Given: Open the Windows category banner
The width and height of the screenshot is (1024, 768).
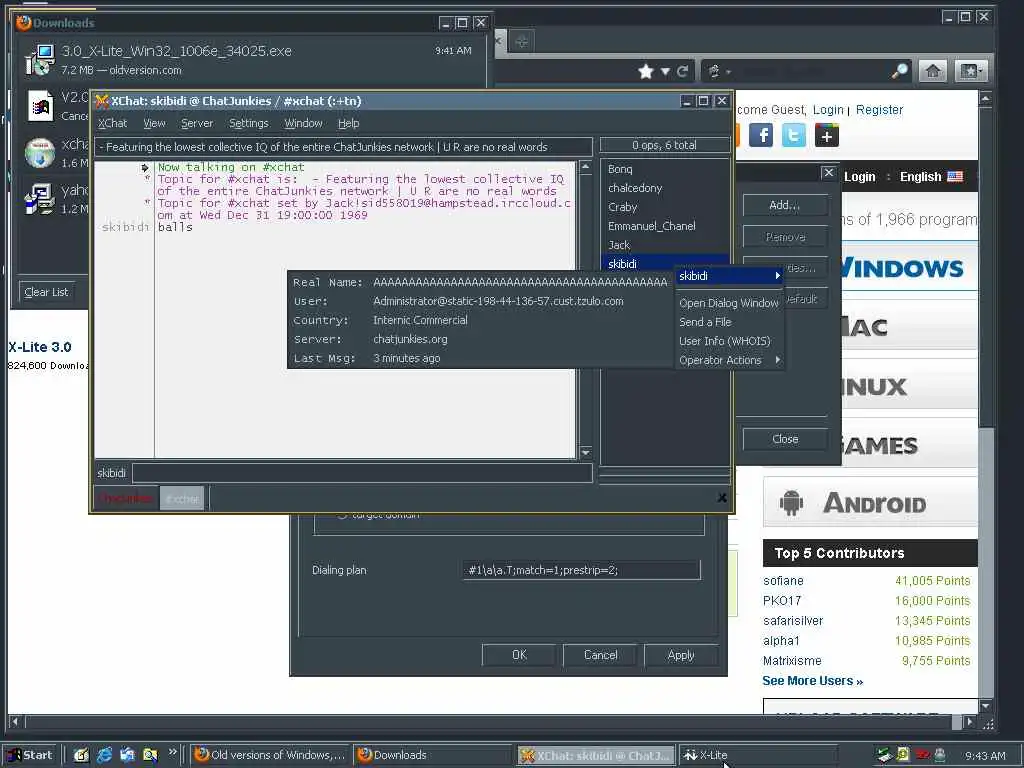Looking at the screenshot, I should coord(909,268).
